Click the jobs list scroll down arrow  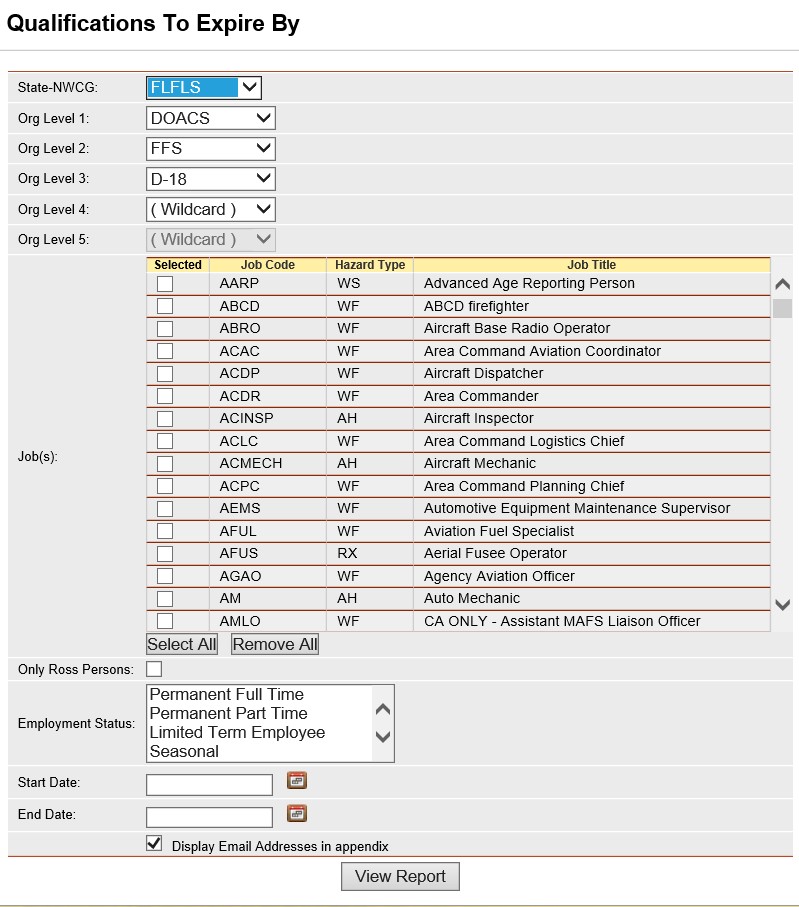(782, 605)
